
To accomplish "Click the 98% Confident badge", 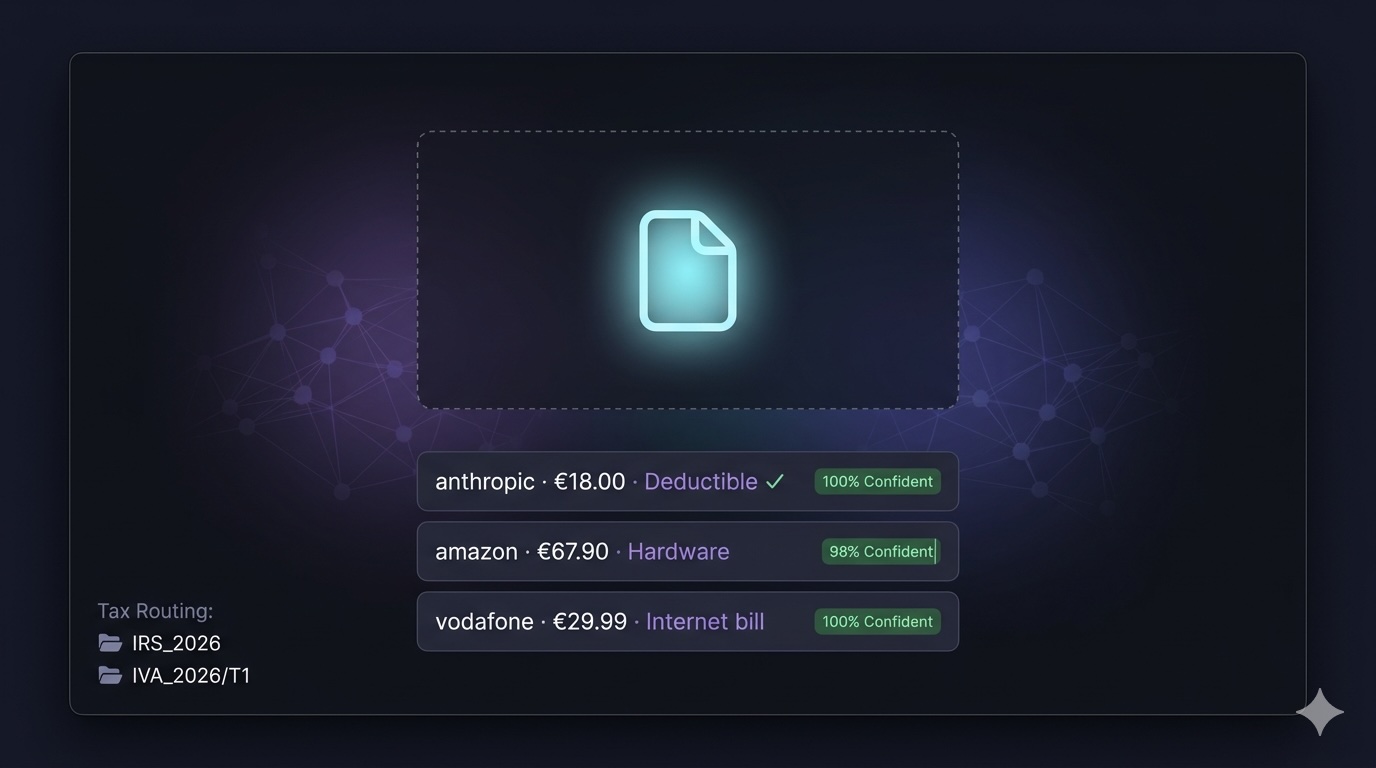I will click(x=880, y=552).
